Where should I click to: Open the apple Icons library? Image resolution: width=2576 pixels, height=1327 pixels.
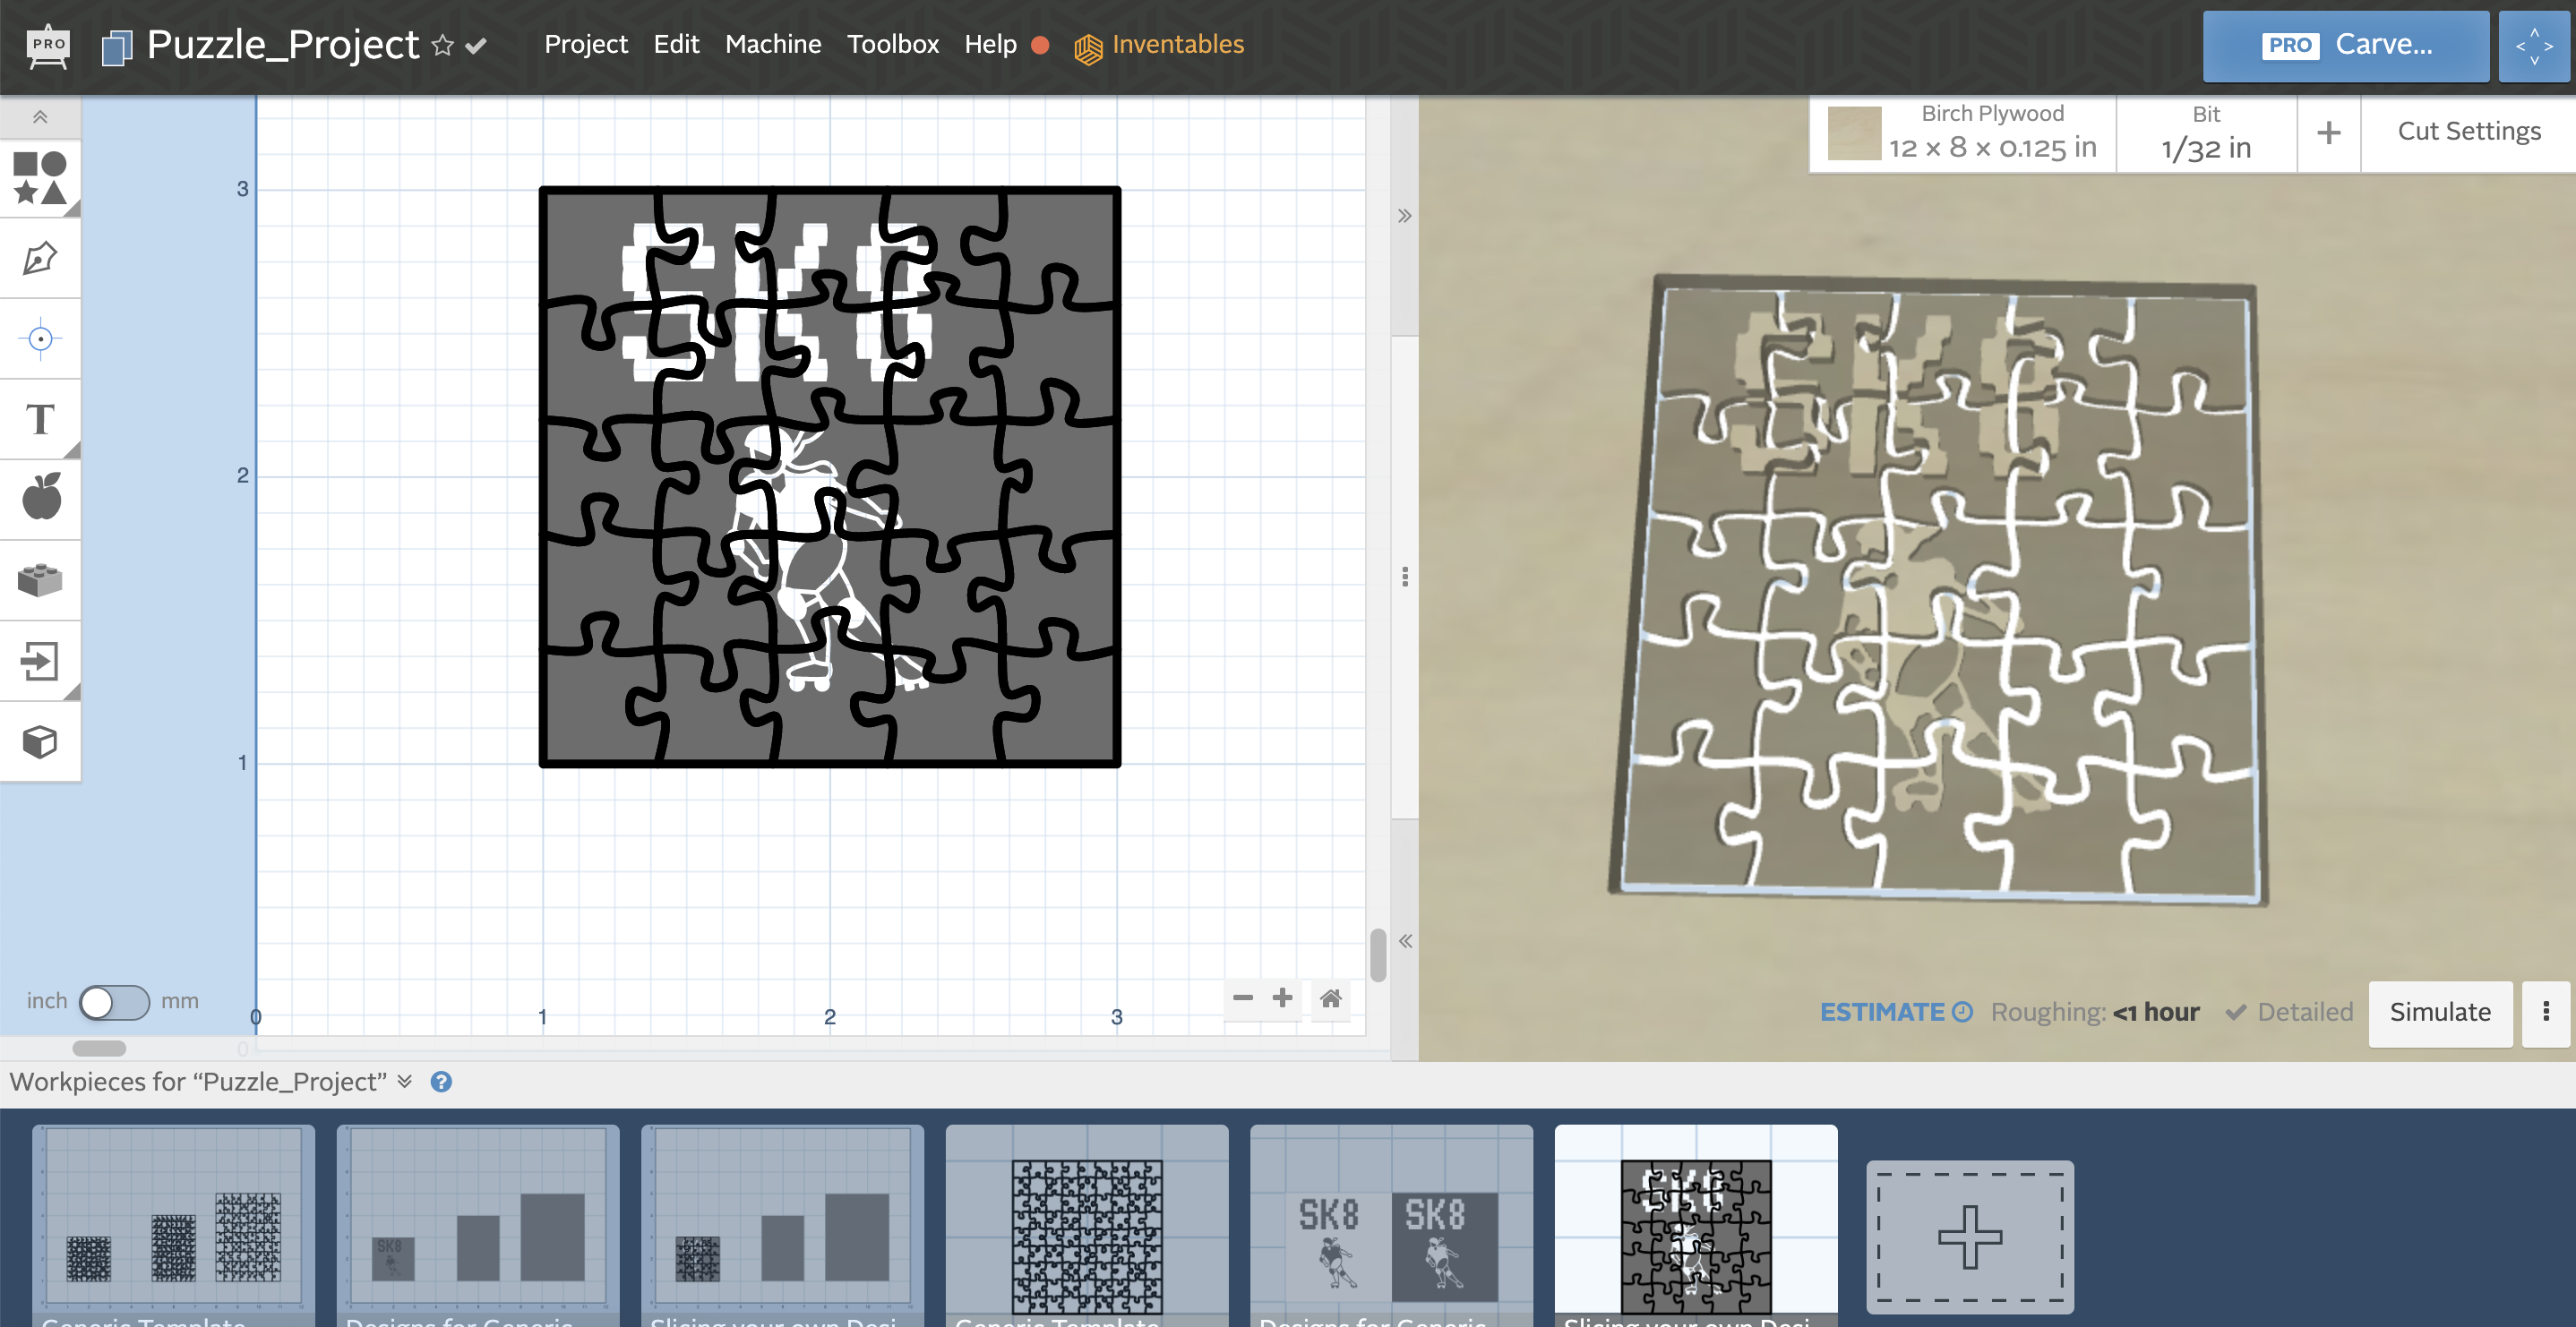(x=40, y=498)
